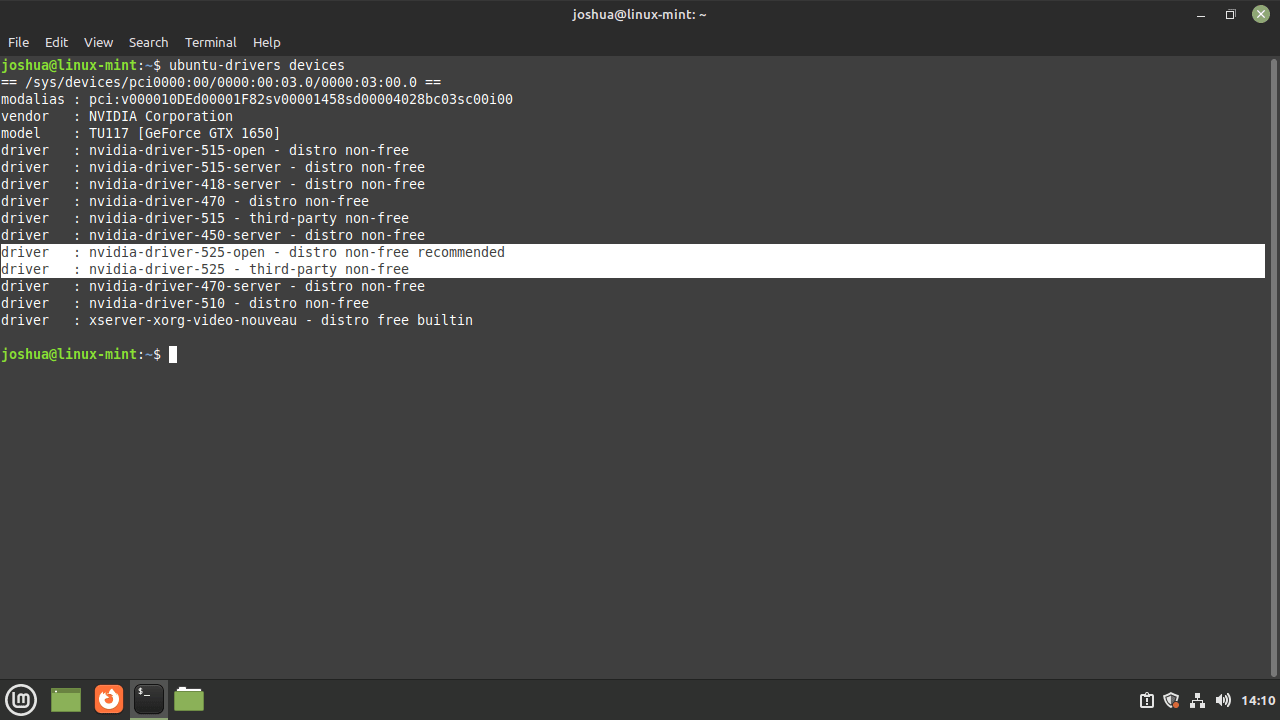The width and height of the screenshot is (1280, 720).
Task: Open the Edit menu
Action: pos(56,42)
